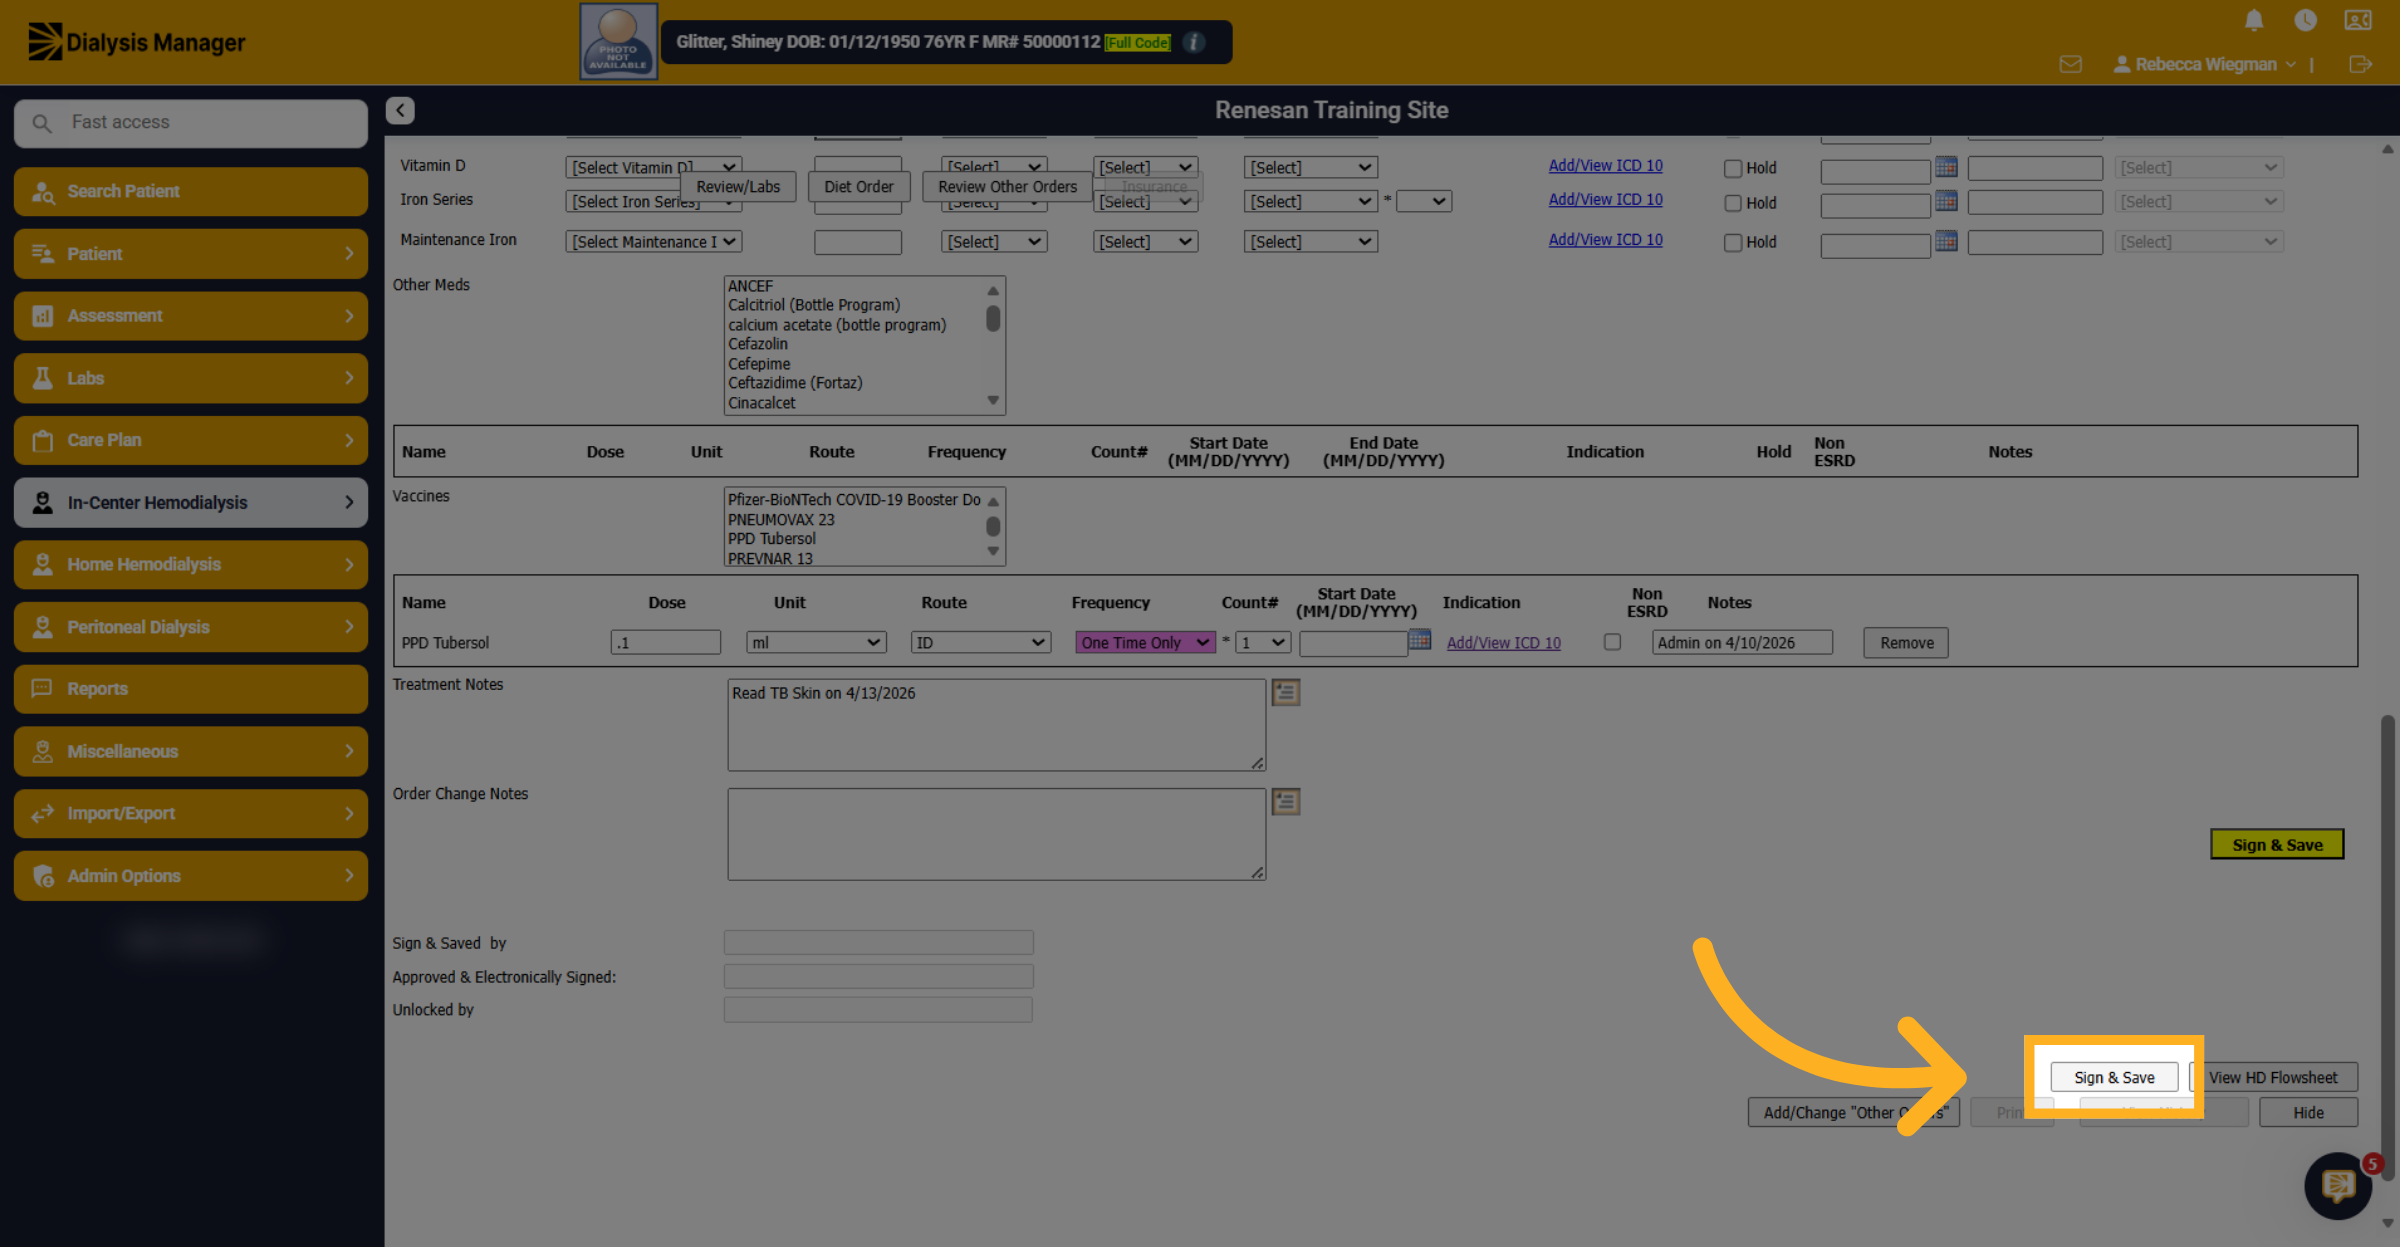Click the white Sign & Save button
The width and height of the screenshot is (2400, 1247).
[2114, 1077]
